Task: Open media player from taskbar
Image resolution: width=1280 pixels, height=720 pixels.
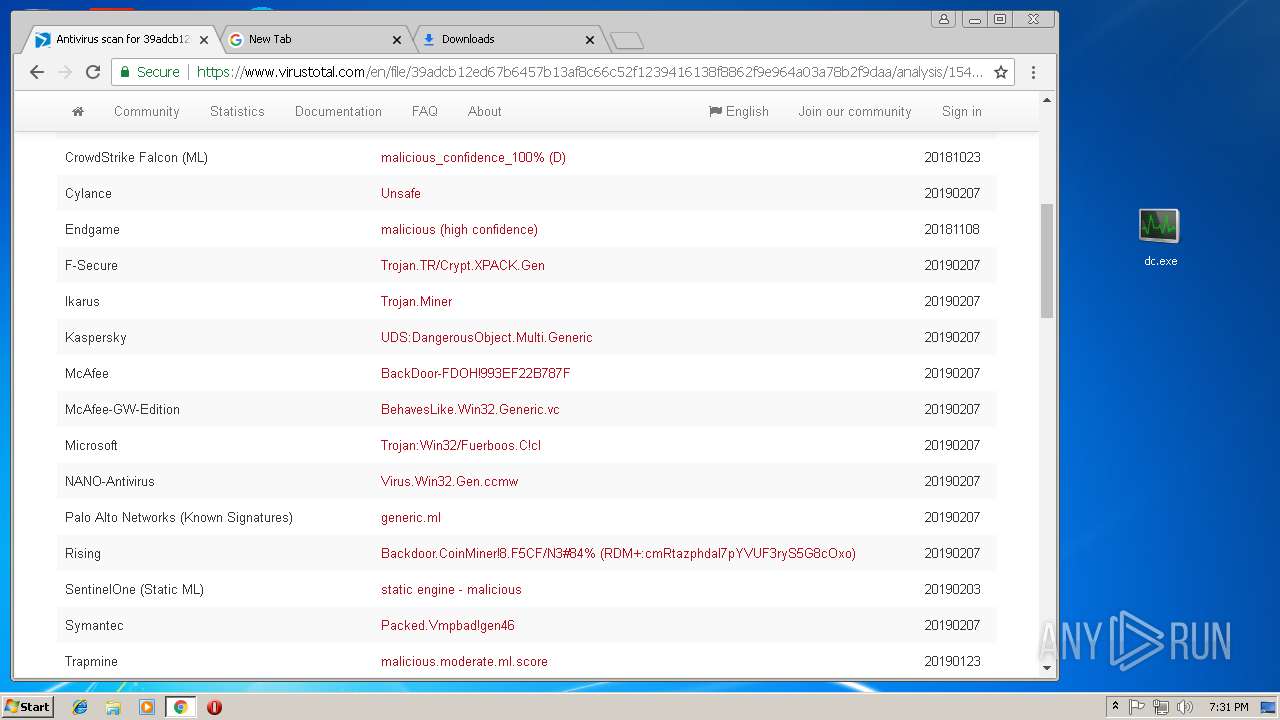Action: [x=147, y=707]
